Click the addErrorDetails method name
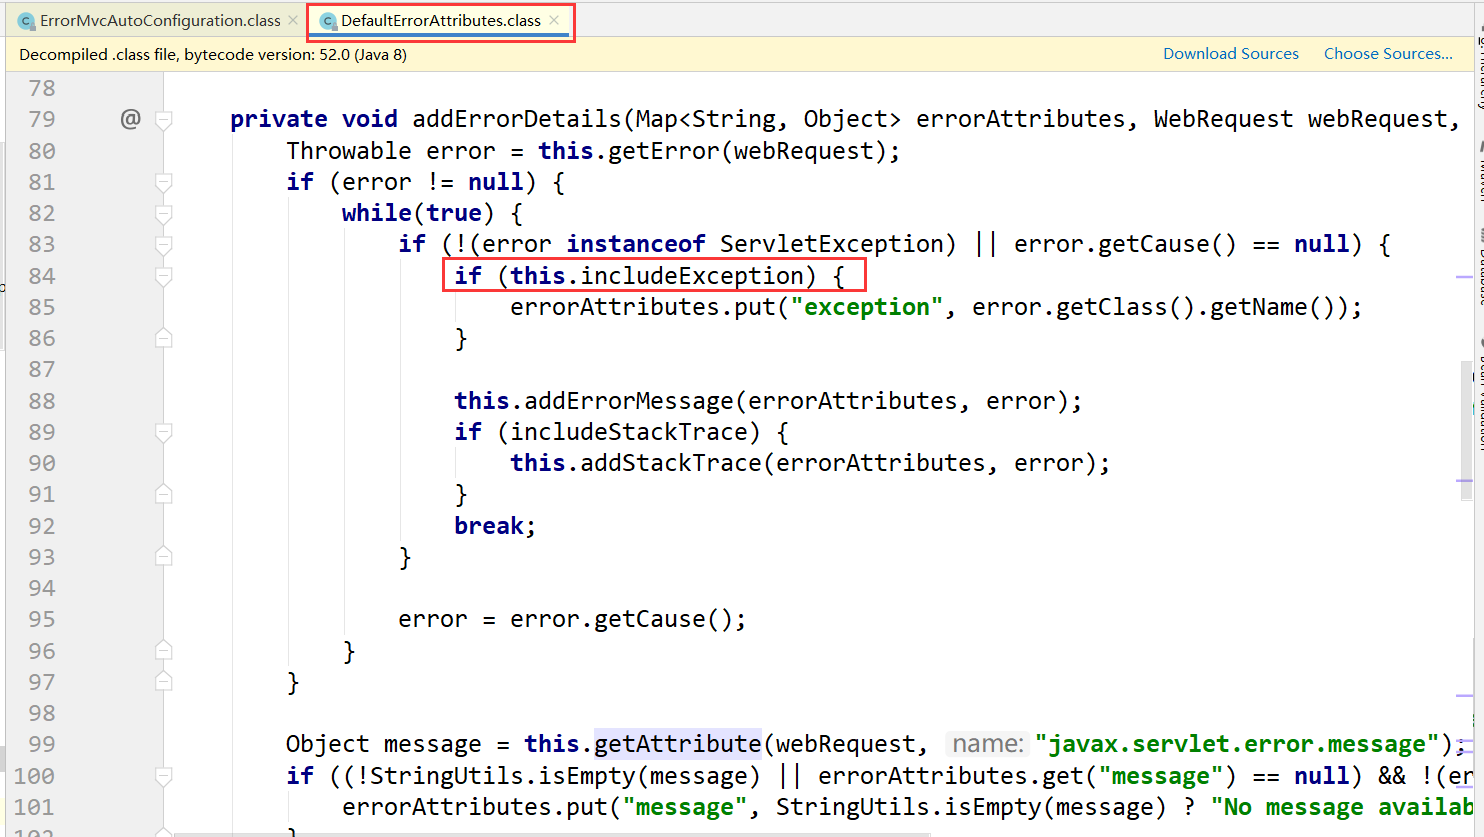 pos(517,119)
